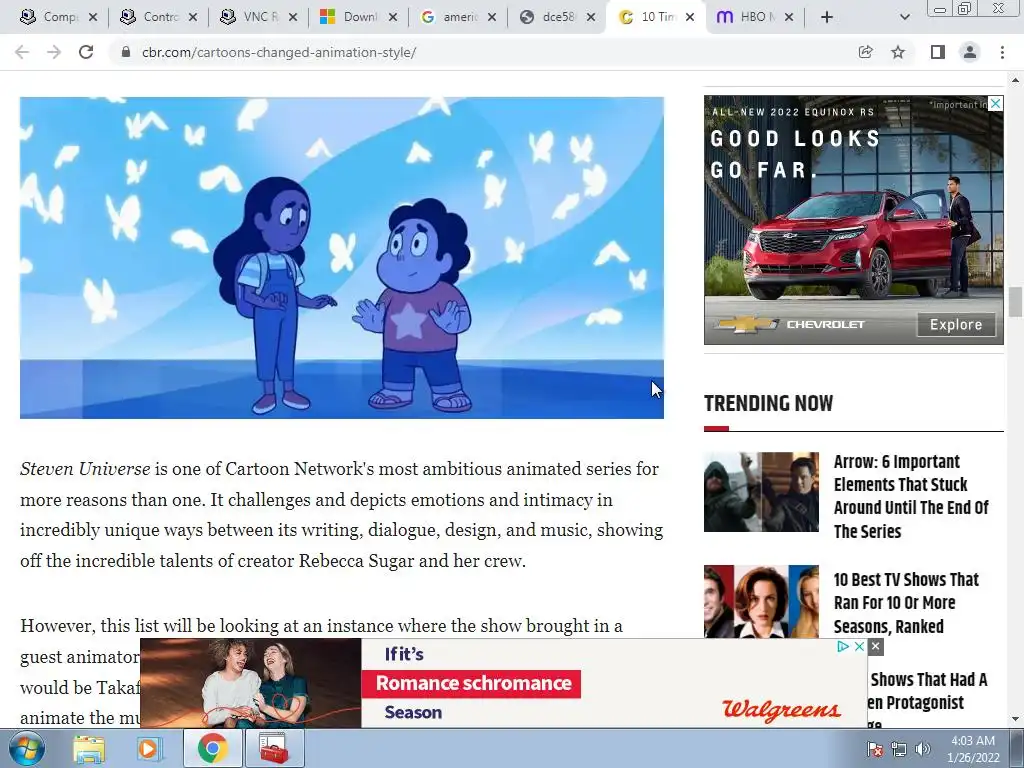Open Chrome three-dot menu

(x=1002, y=52)
